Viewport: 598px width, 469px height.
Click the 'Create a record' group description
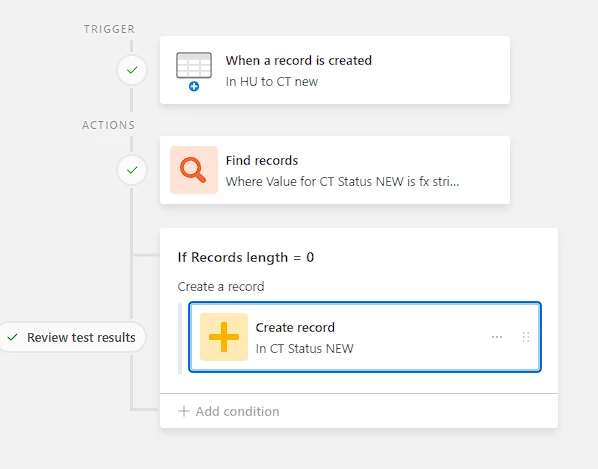tap(221, 286)
